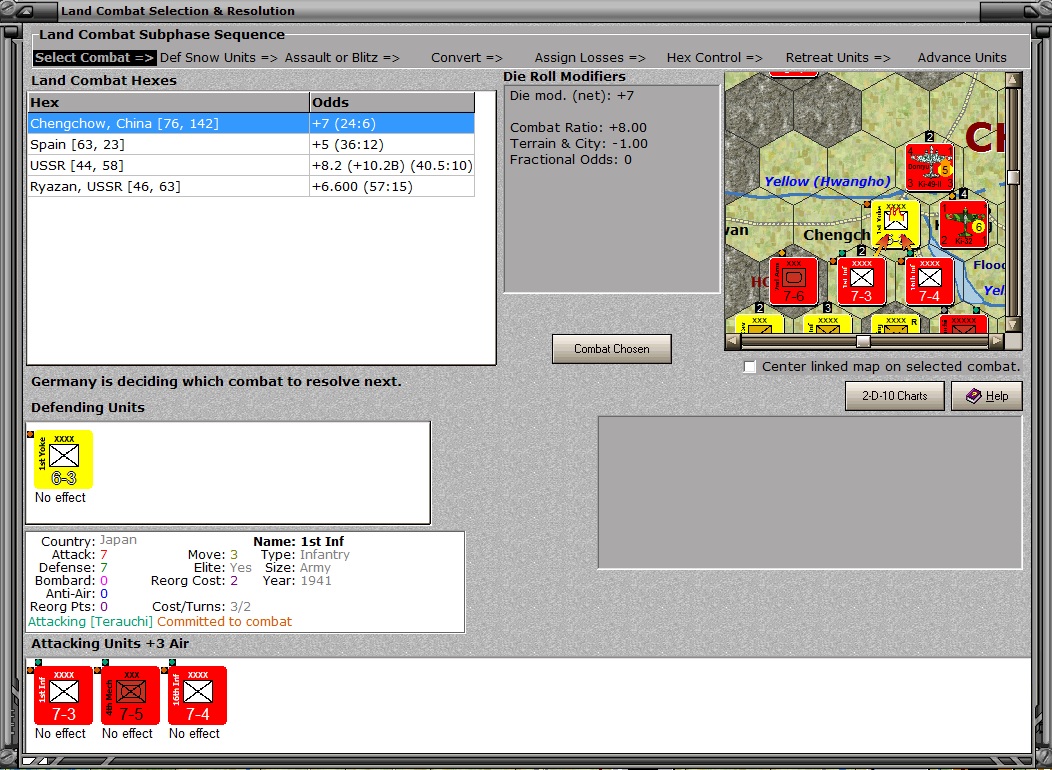Click the map vertical scrollbar thumb
Image resolution: width=1052 pixels, height=770 pixels.
[x=1013, y=177]
